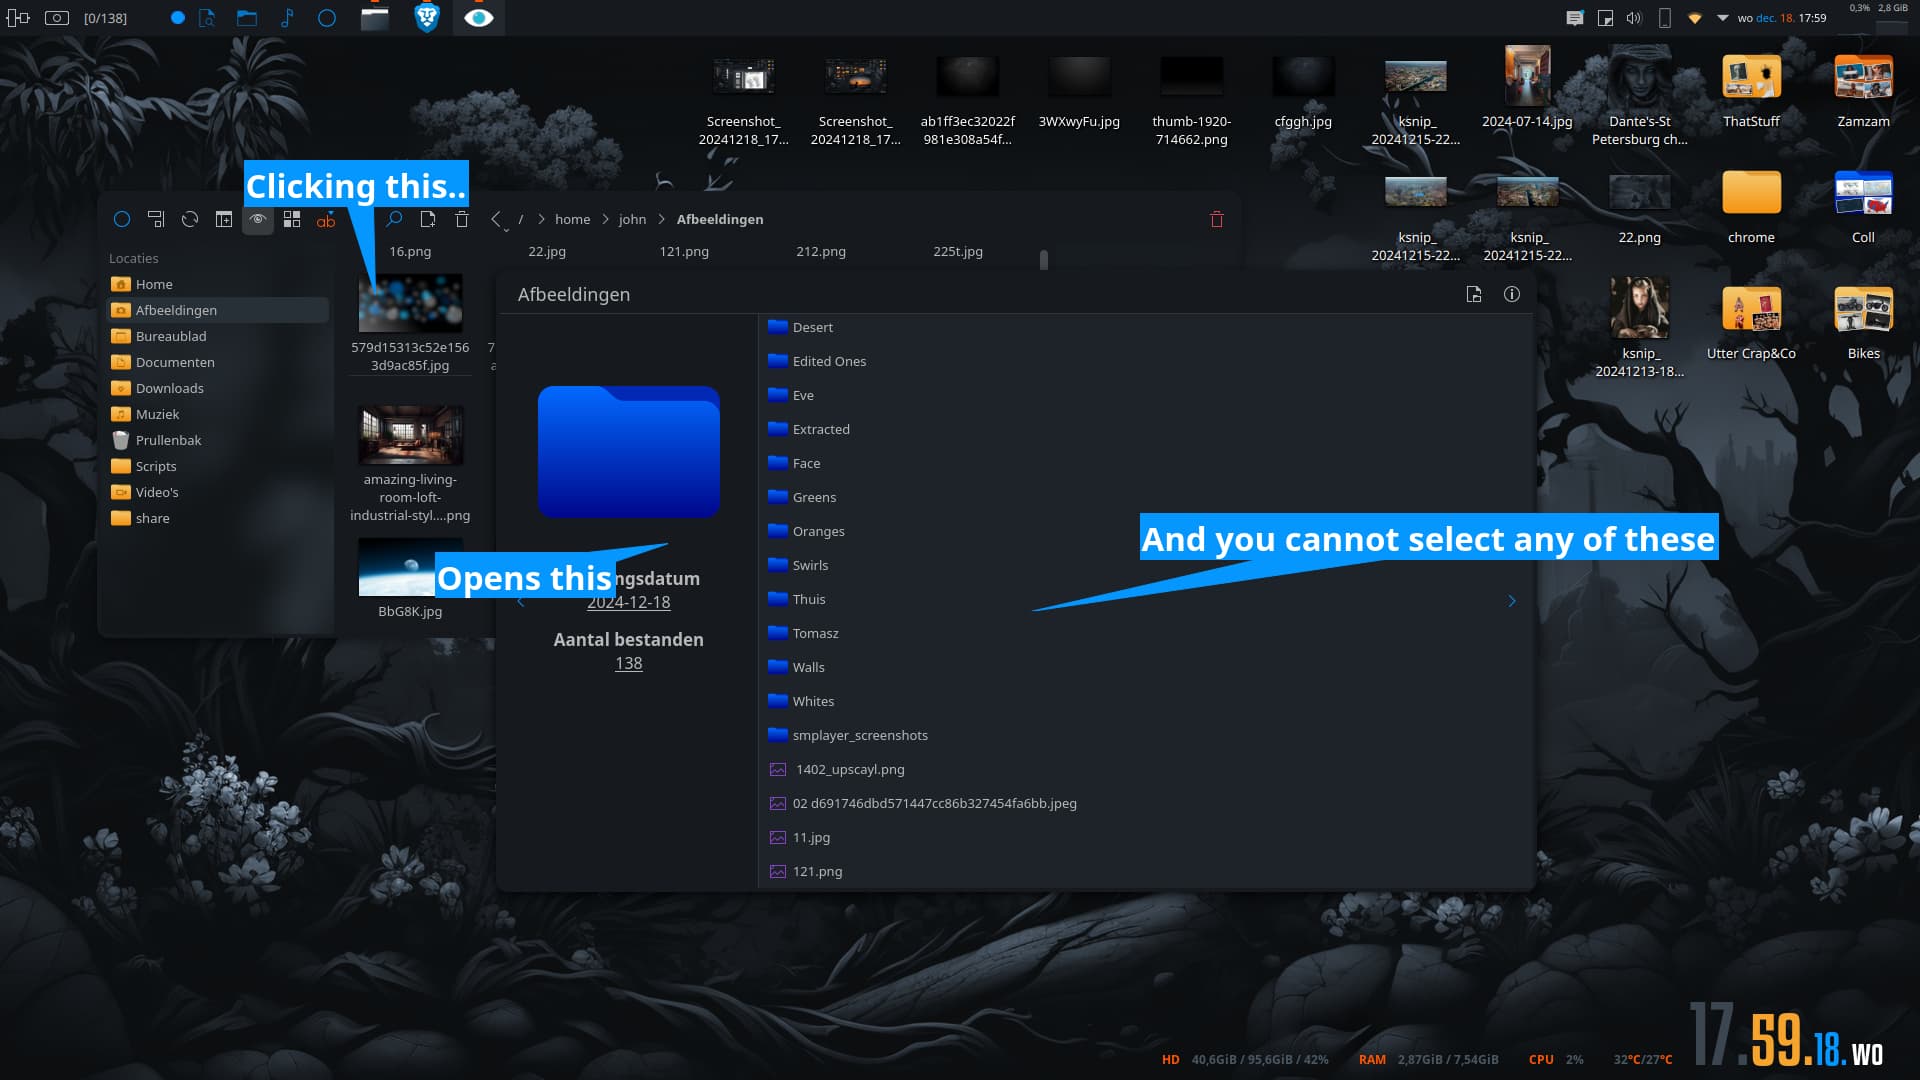Image resolution: width=1920 pixels, height=1080 pixels.
Task: Click the 'john' breadcrumb segment
Action: 632,220
